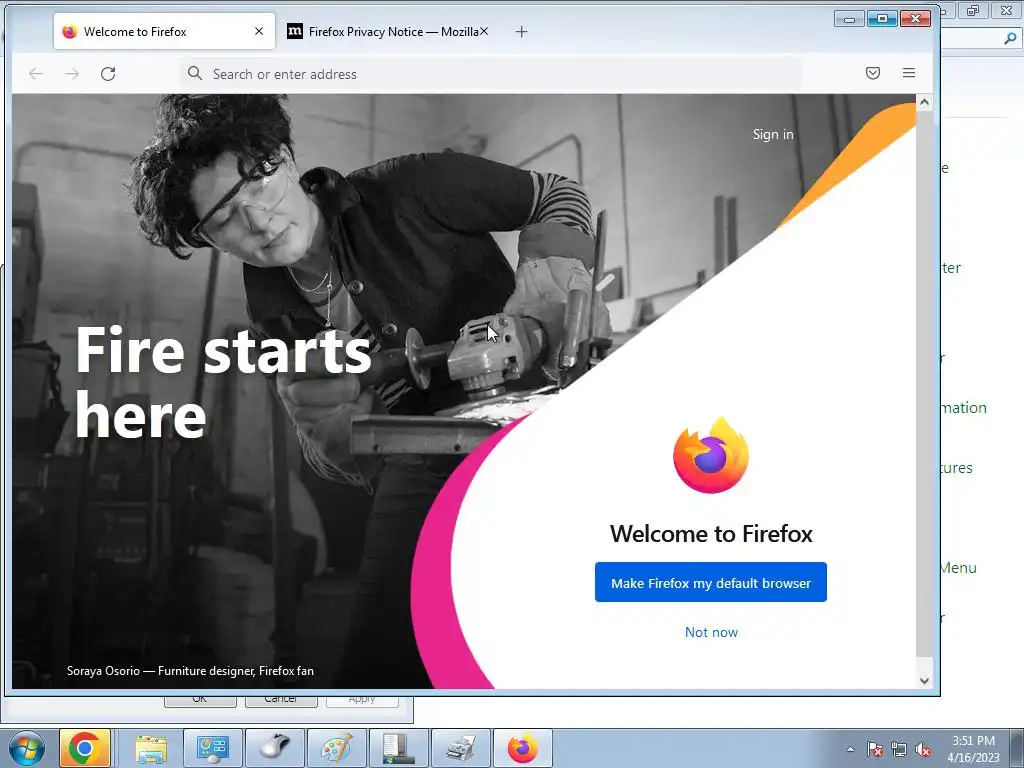This screenshot has height=768, width=1024.
Task: Click the Firefox taskbar icon
Action: [522, 748]
